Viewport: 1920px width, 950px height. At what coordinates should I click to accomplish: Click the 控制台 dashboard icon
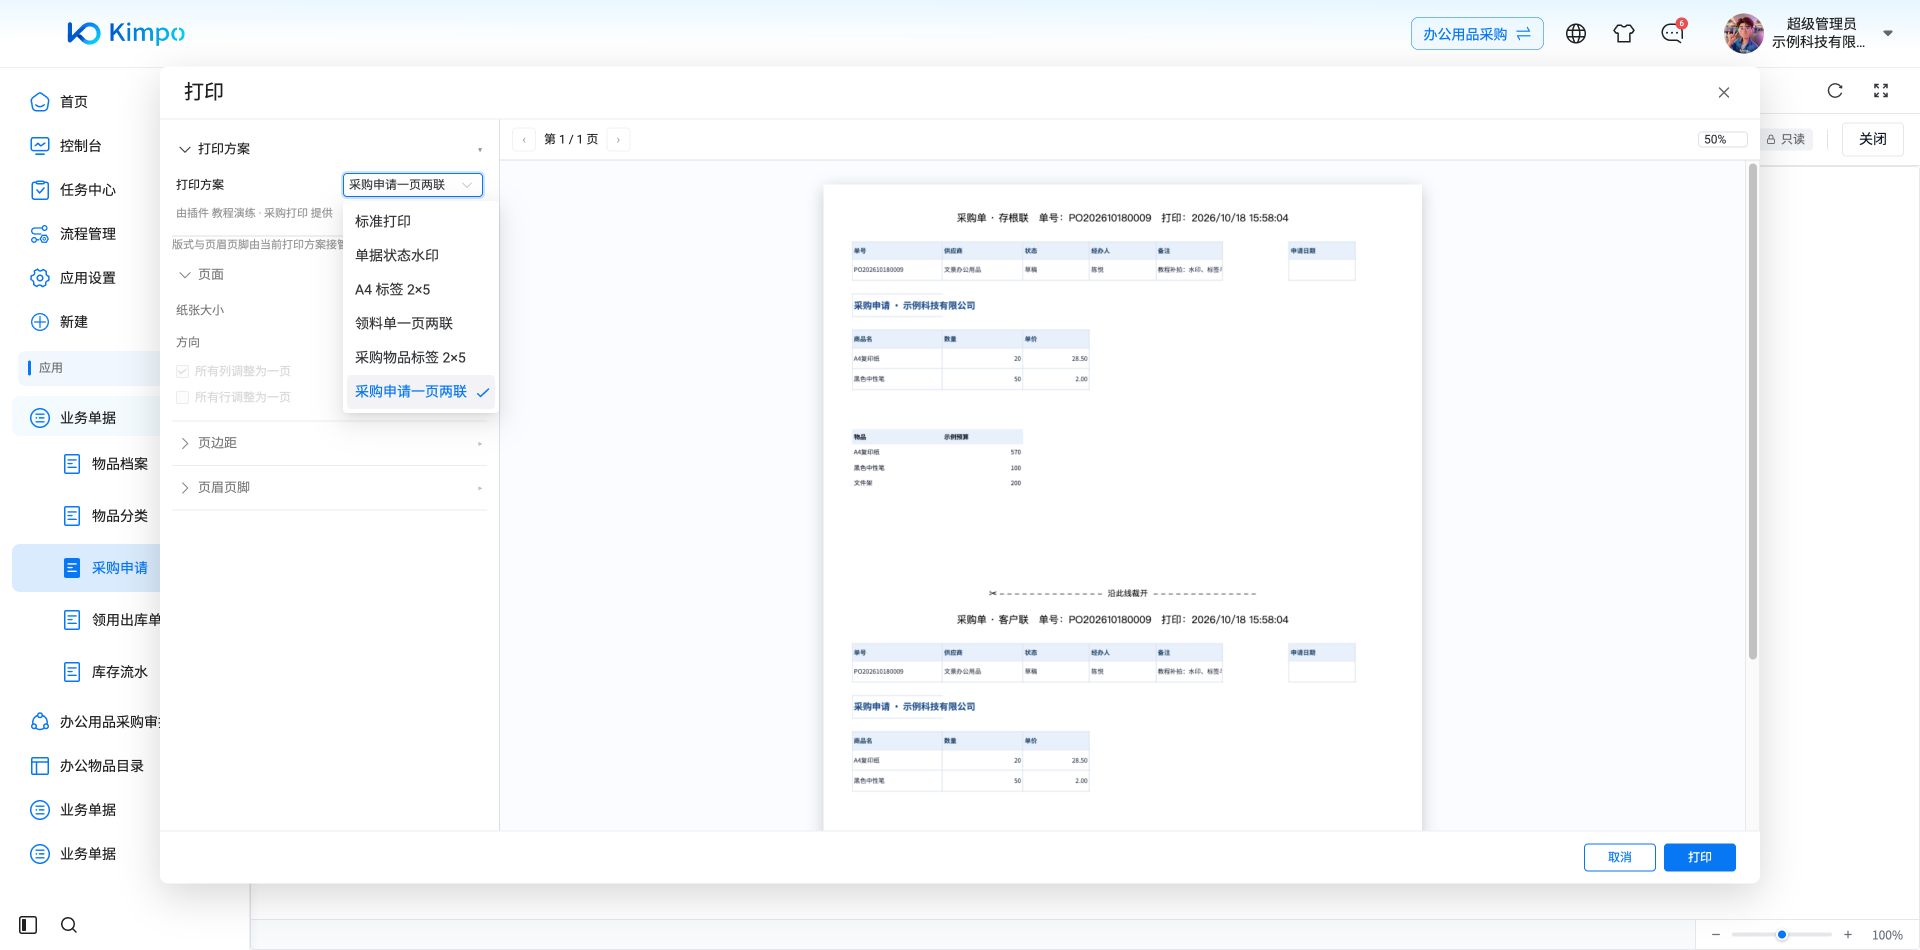point(40,146)
